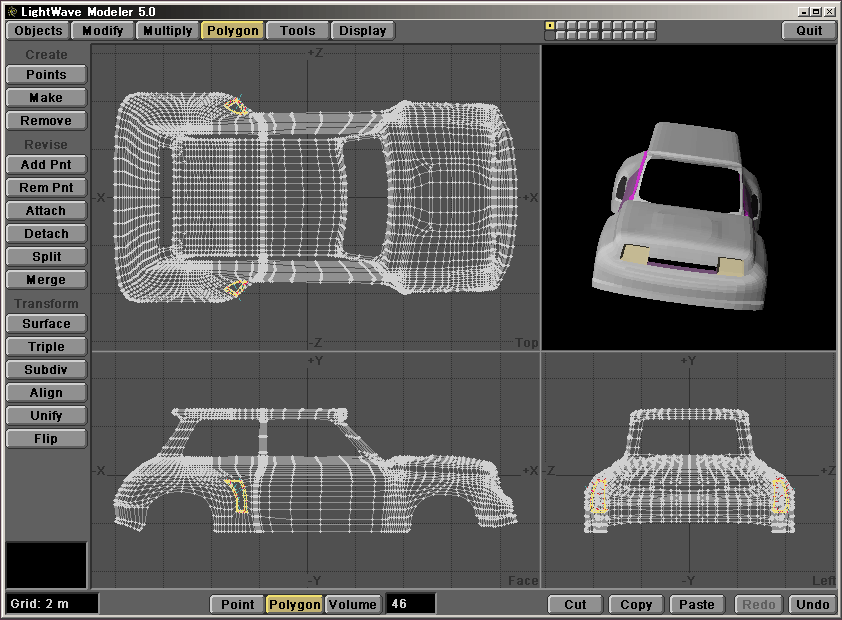Open the Multiply tab

[167, 30]
